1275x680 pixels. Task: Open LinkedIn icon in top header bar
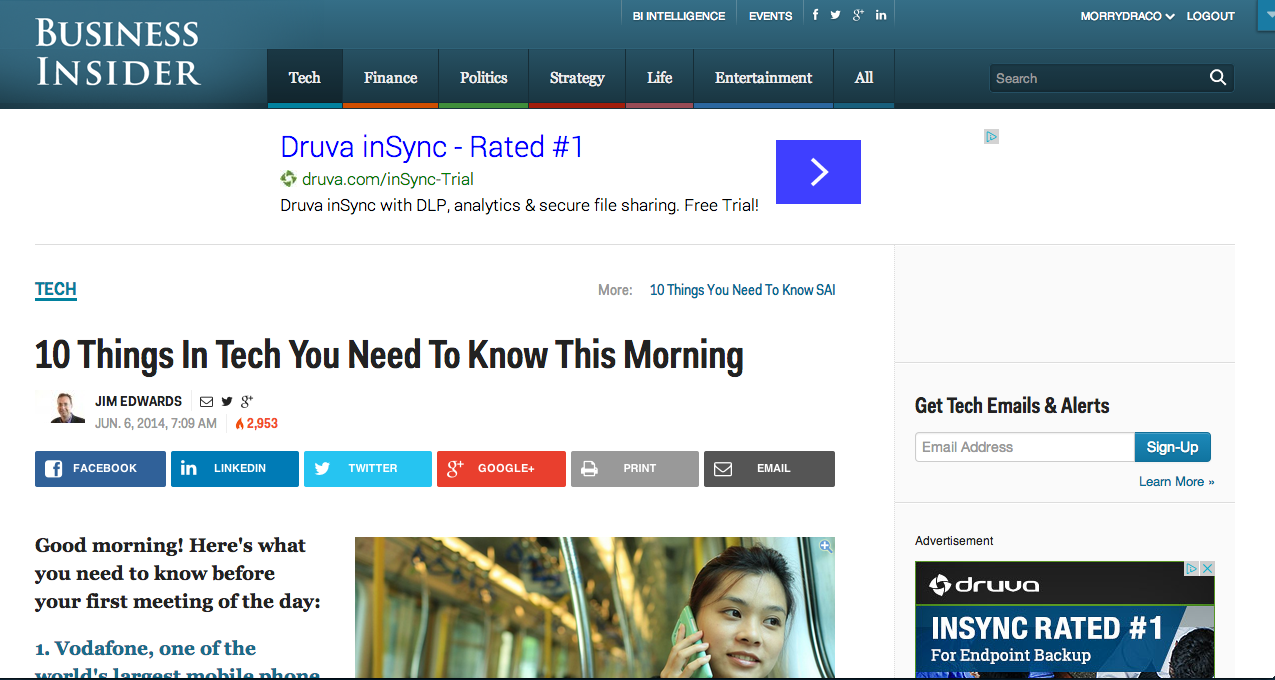pyautogui.click(x=881, y=15)
